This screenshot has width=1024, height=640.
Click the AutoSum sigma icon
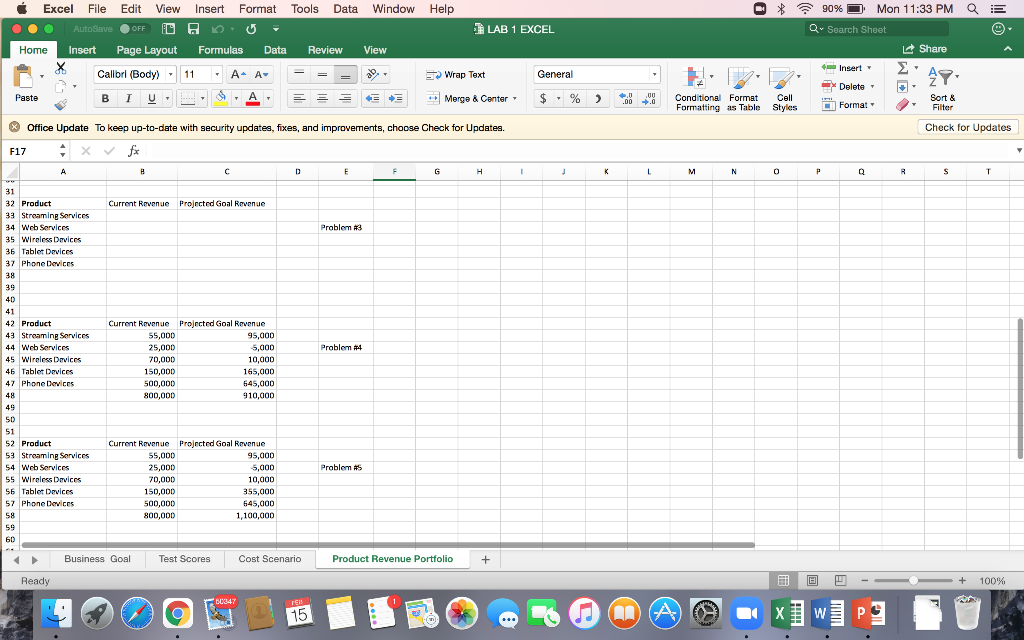pos(903,68)
